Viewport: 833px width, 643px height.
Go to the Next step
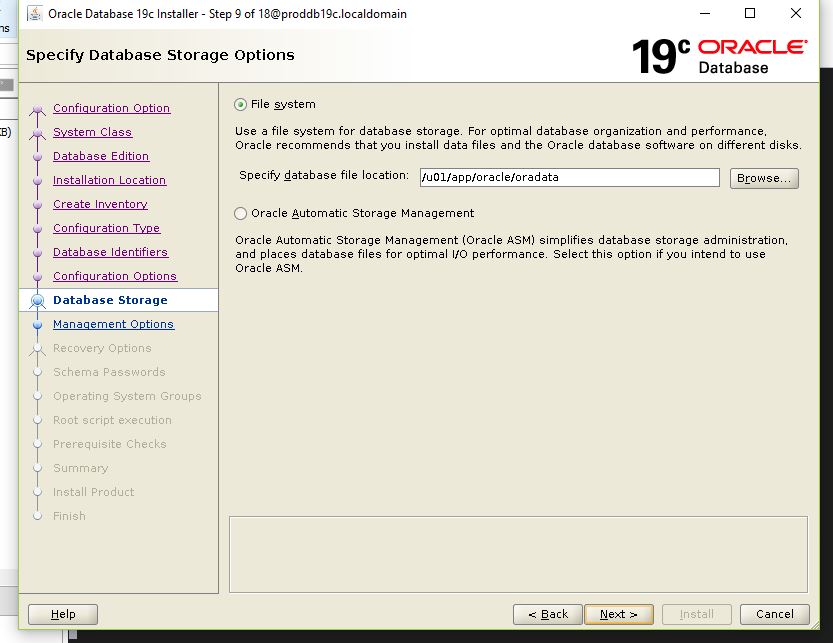pos(618,614)
